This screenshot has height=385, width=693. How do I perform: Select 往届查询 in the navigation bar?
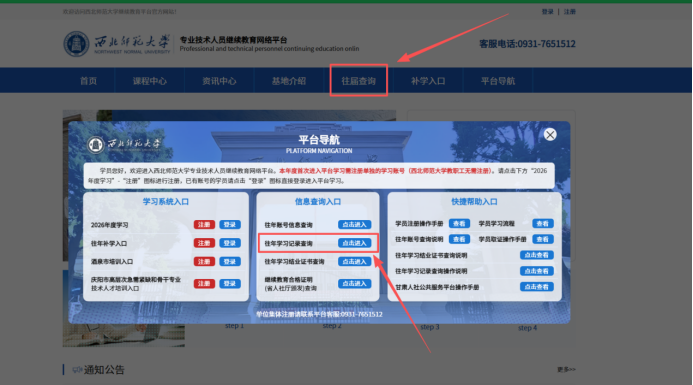click(x=358, y=81)
